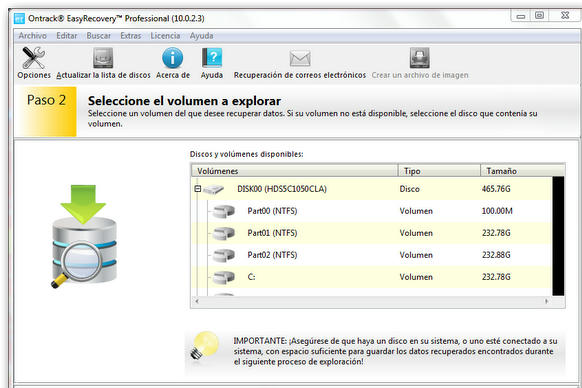Click the Part00 (NTFS) volume icon
Viewport: 582px width, 388px height.
point(223,211)
